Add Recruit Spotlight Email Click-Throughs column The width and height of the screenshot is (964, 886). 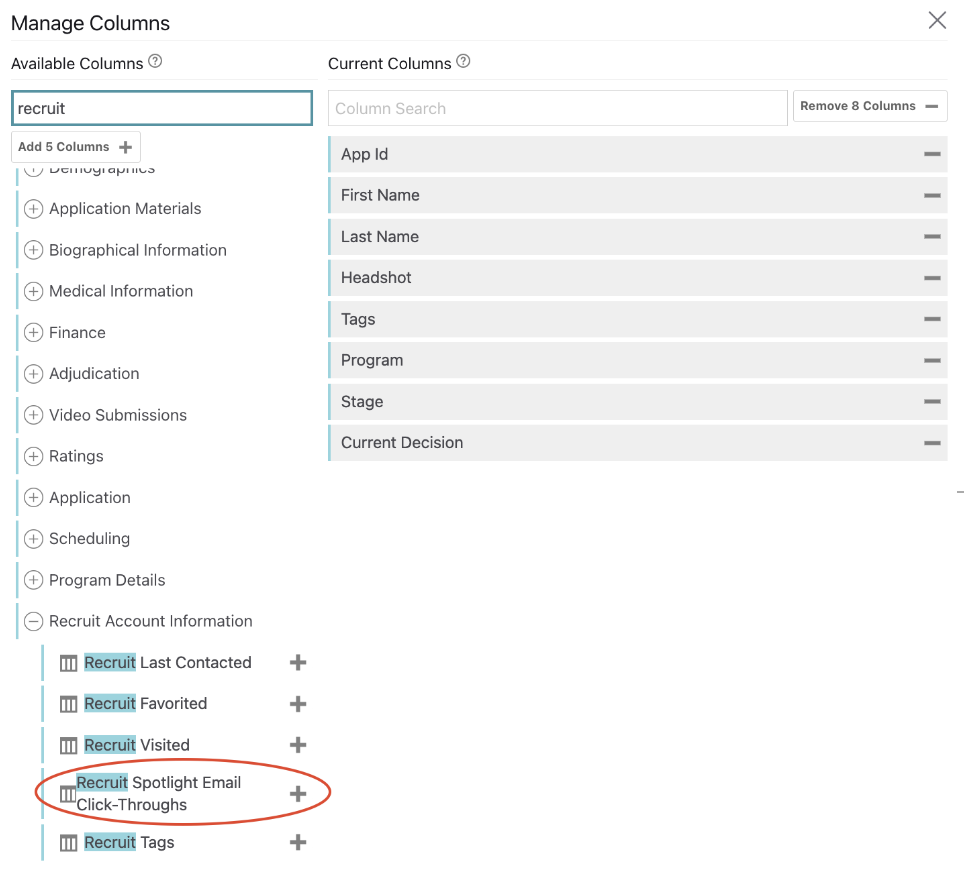pyautogui.click(x=297, y=794)
